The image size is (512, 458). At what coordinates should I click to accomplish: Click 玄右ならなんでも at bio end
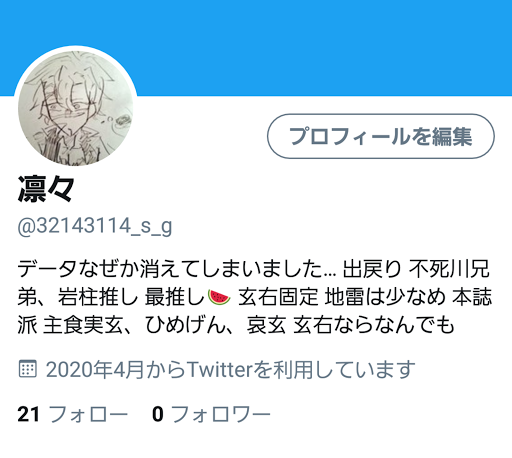pos(374,325)
